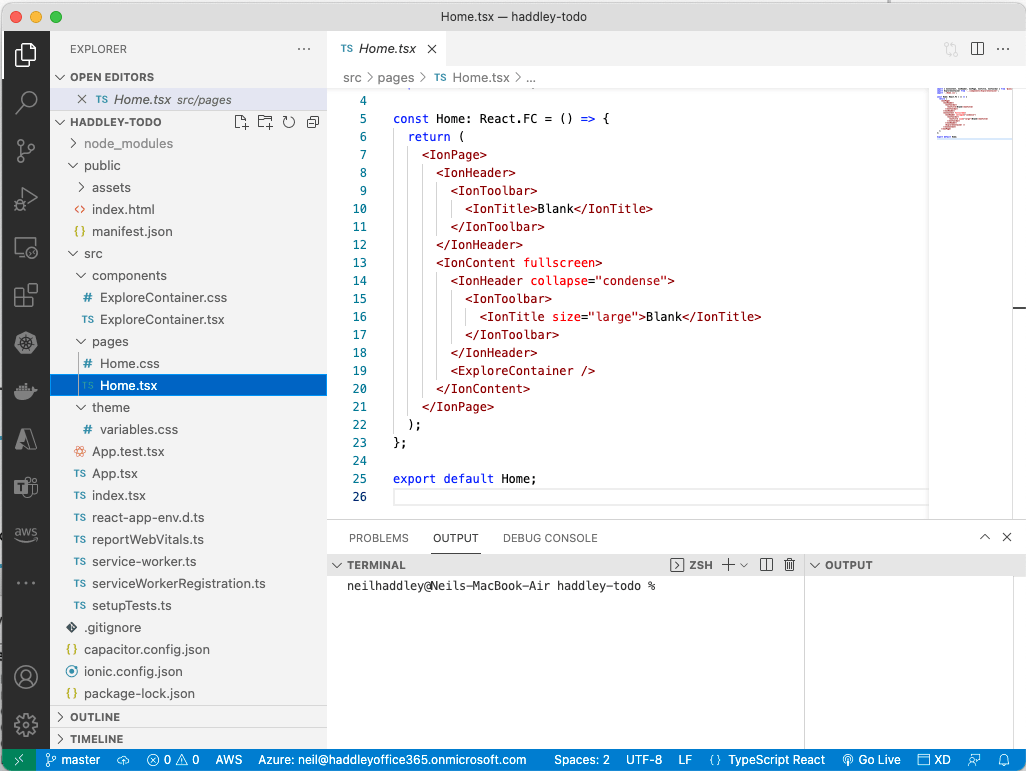Collapse the OPEN EDITORS section
This screenshot has width=1026, height=771.
tap(60, 77)
